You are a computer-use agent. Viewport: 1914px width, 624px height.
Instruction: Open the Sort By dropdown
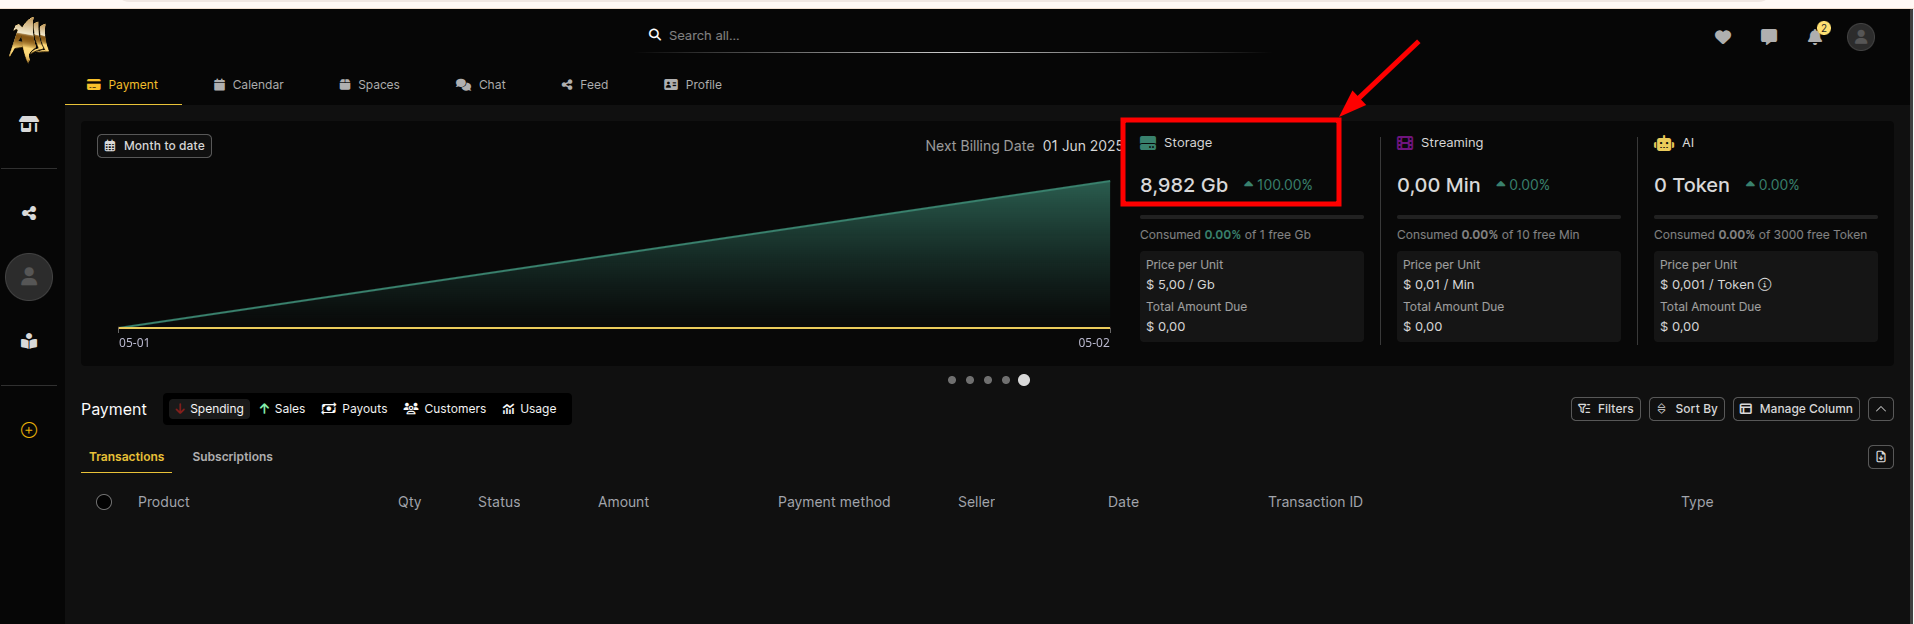[1687, 409]
